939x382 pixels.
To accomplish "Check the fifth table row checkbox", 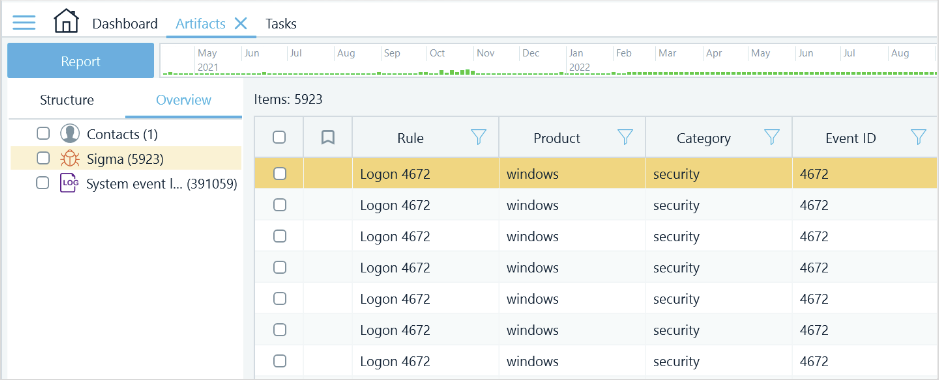I will tap(280, 298).
